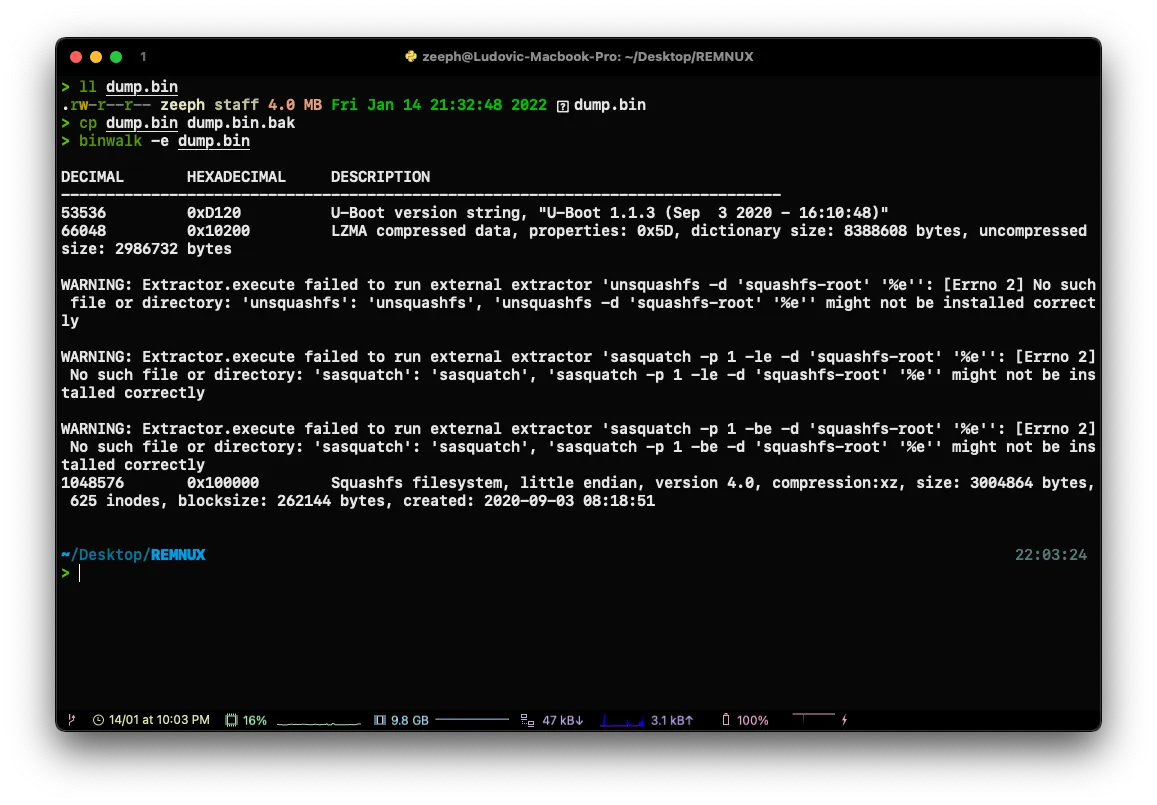
Task: Click the git branch icon in status bar
Action: [71, 720]
